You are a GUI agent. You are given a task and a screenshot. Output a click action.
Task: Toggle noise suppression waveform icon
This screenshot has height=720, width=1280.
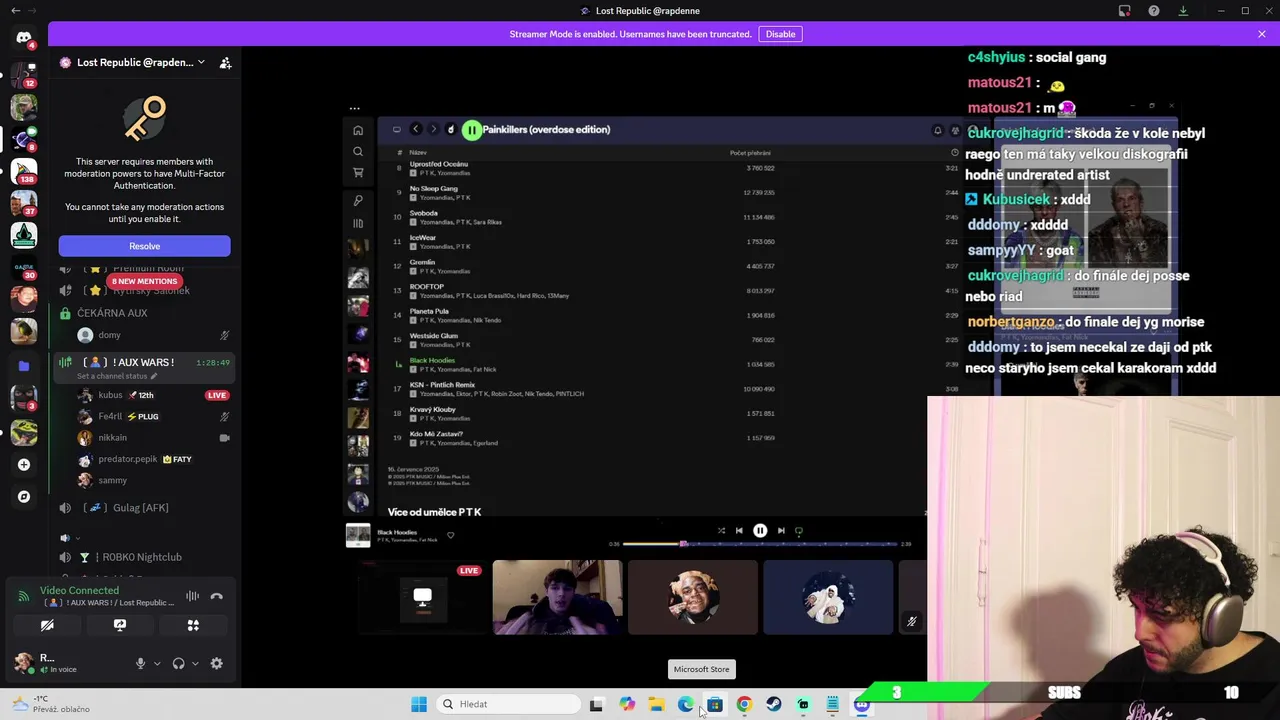(192, 597)
